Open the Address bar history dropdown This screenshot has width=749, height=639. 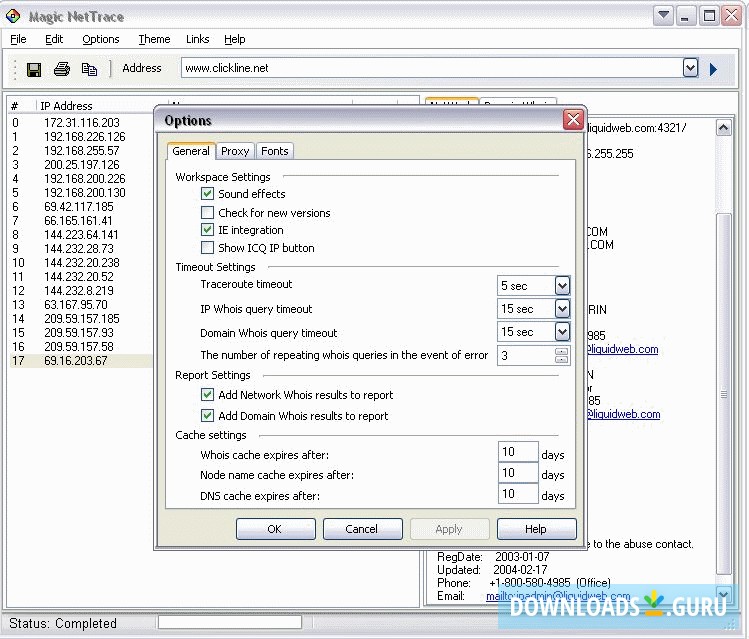point(690,68)
